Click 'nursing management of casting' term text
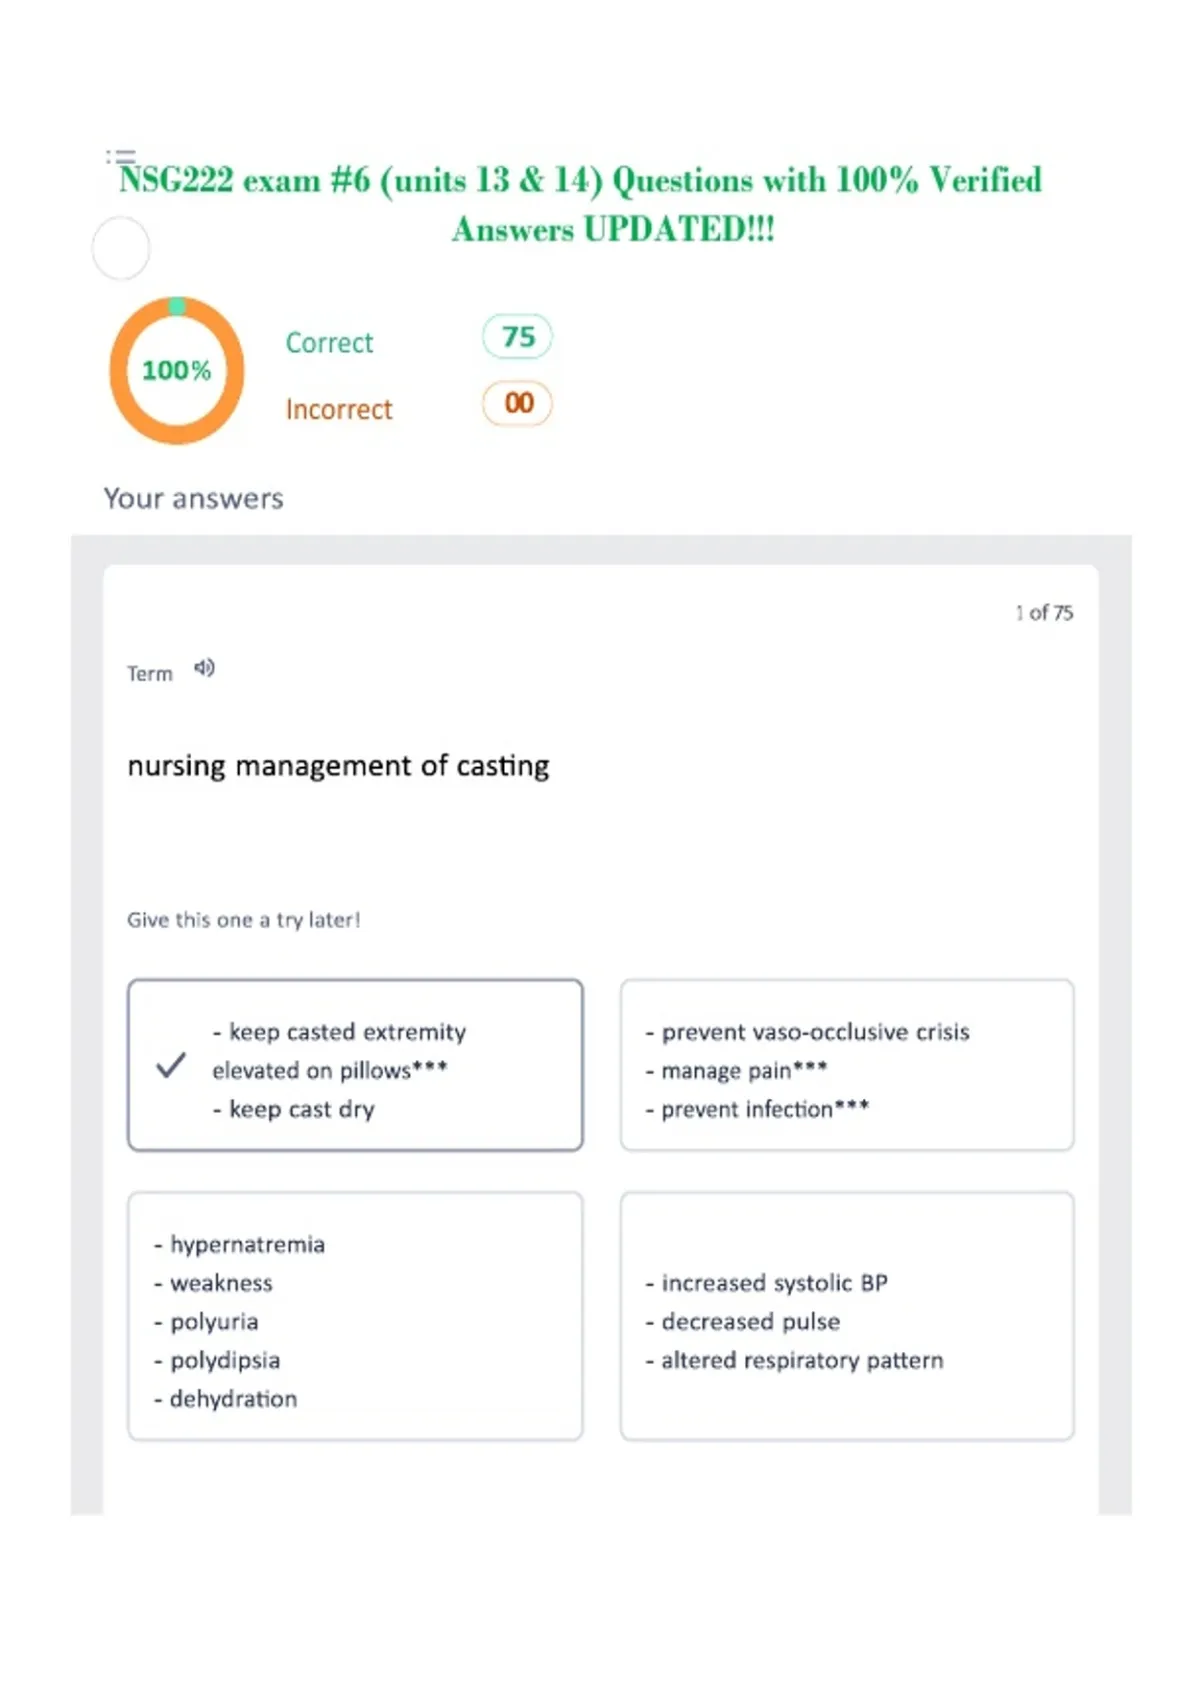Viewport: 1200px width, 1700px height. 338,767
